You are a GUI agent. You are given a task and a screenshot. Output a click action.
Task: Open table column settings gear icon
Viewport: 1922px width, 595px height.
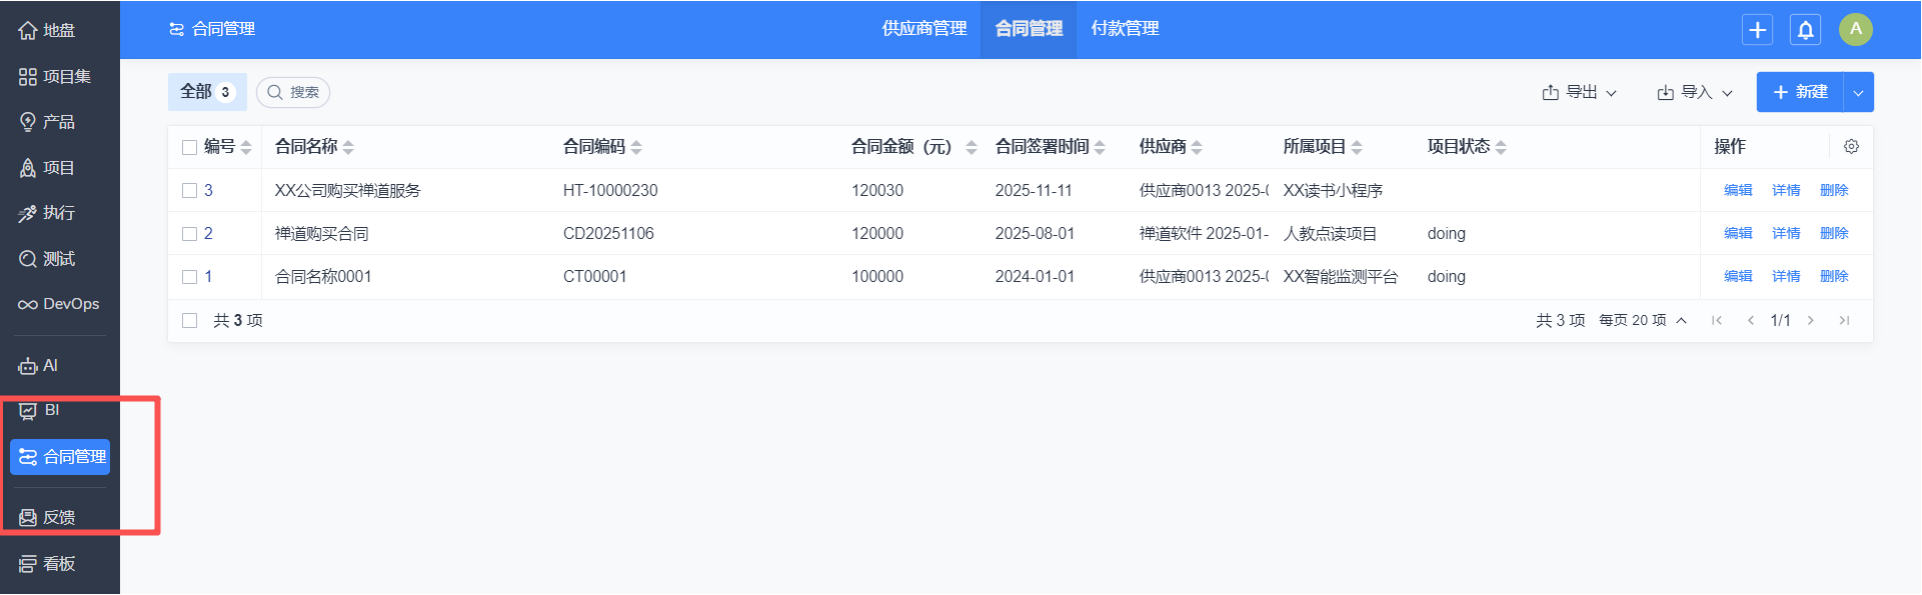(x=1851, y=147)
